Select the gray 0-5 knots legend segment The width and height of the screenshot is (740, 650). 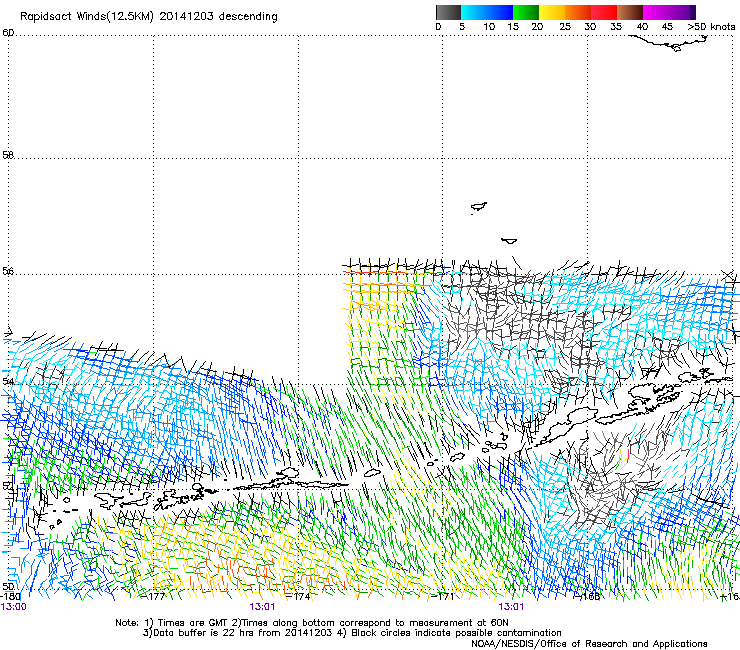pos(448,12)
